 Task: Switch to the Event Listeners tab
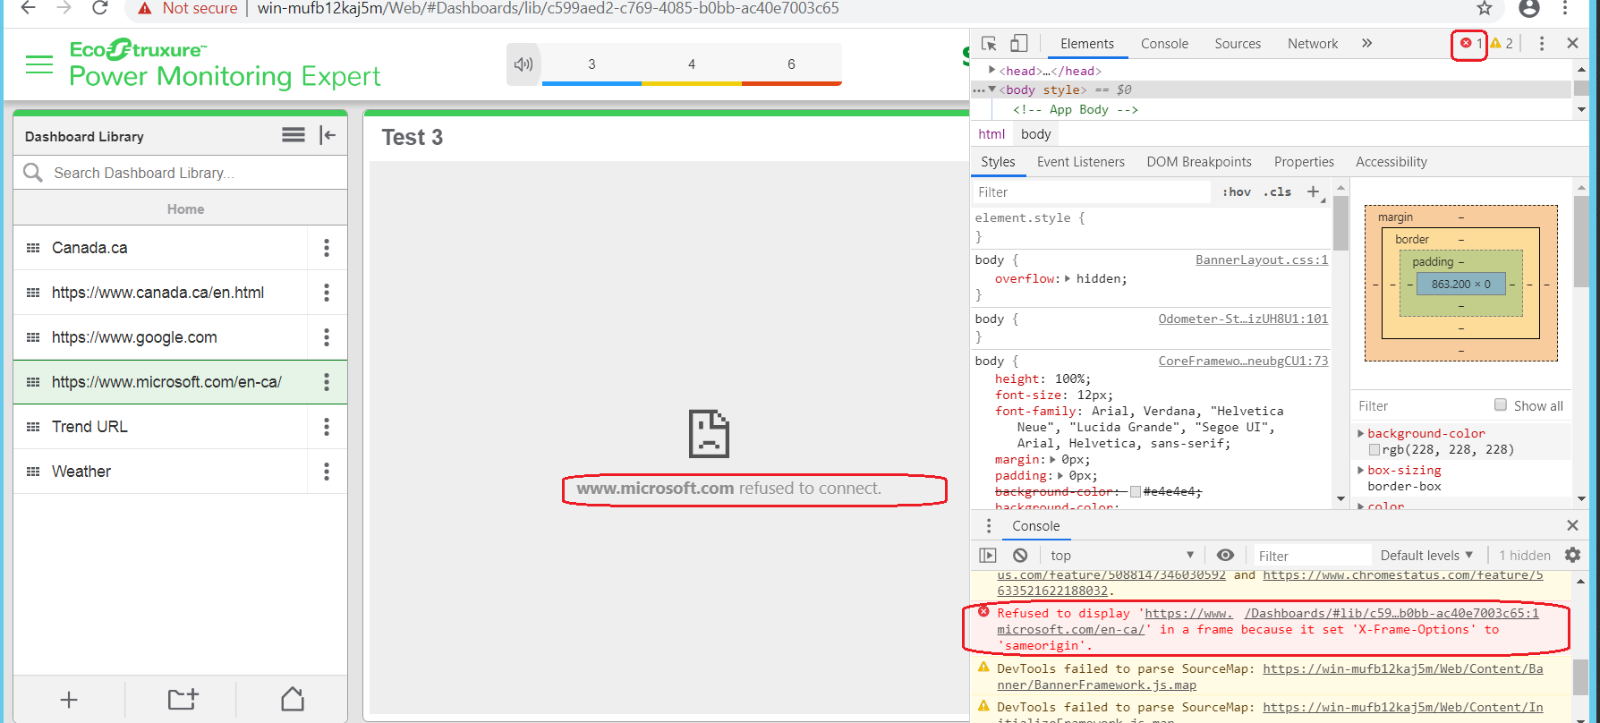[1081, 162]
